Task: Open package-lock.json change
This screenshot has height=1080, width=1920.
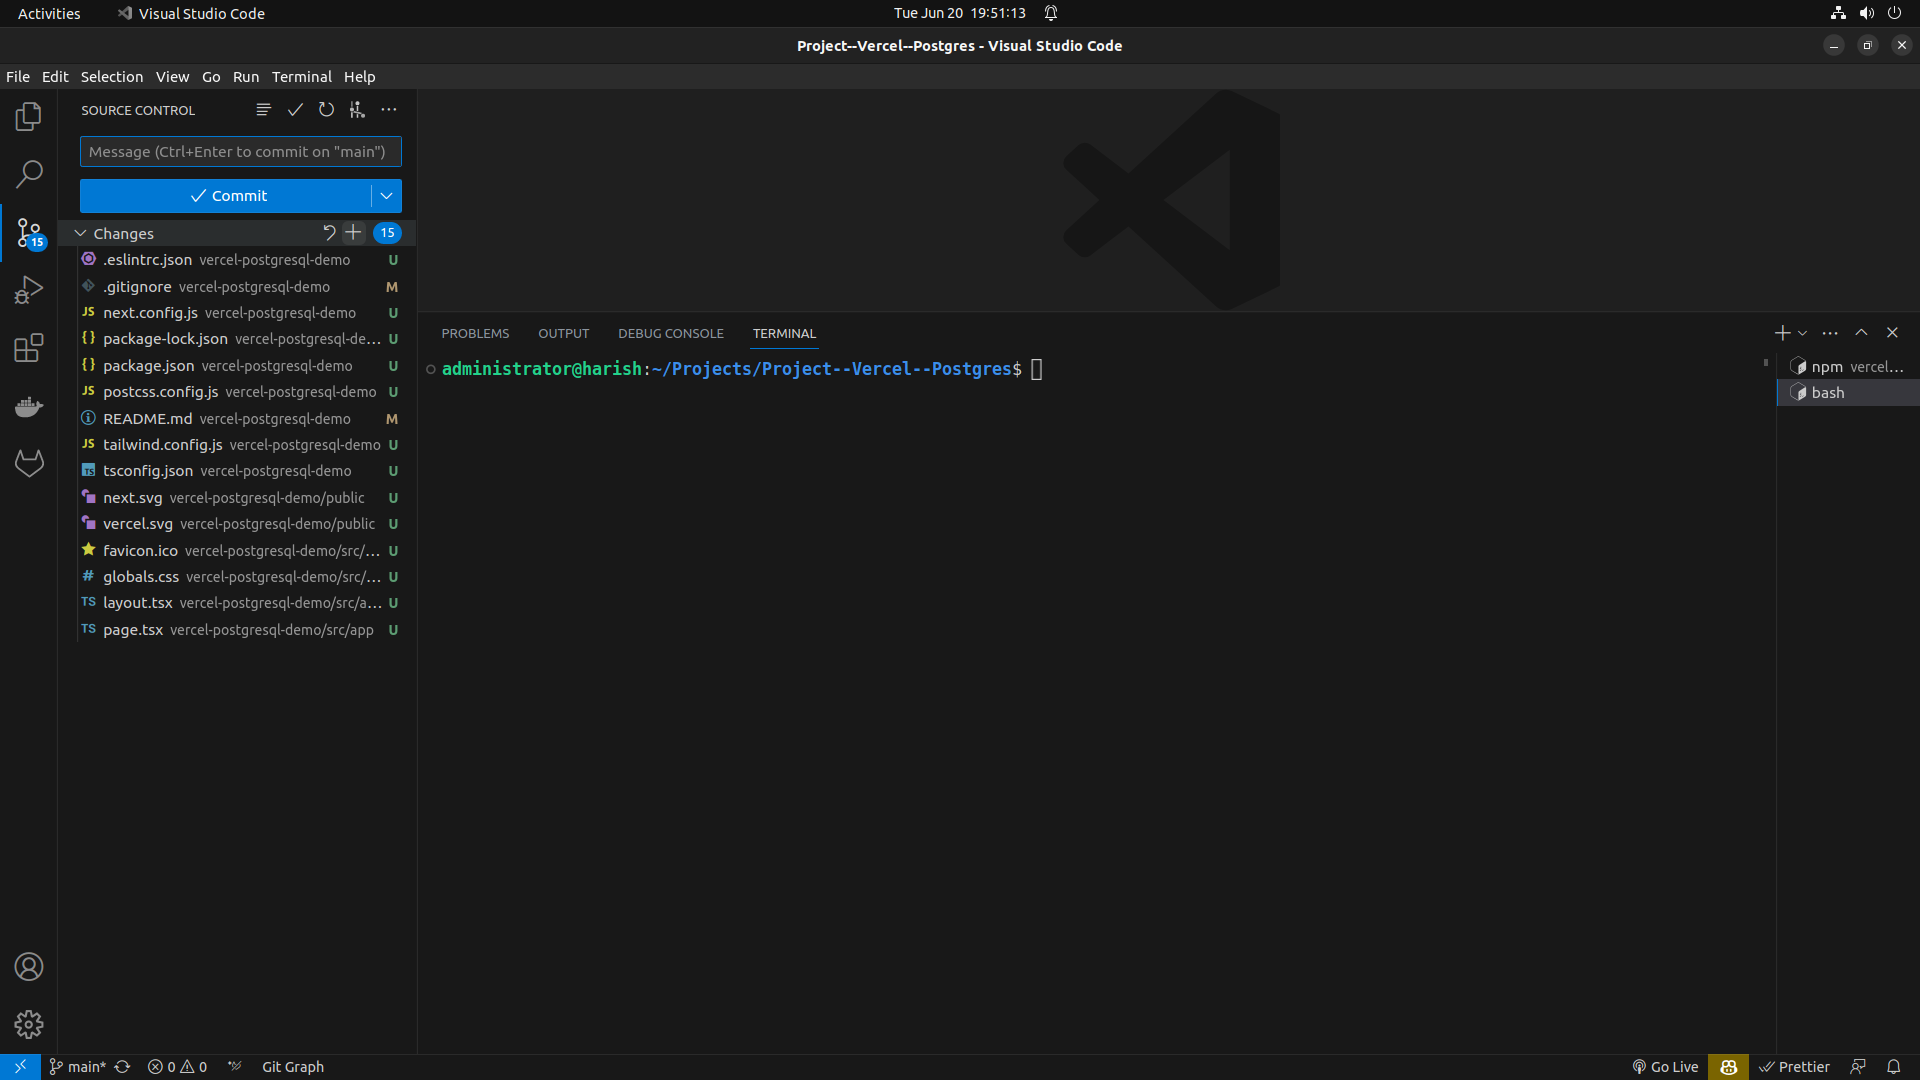Action: pyautogui.click(x=237, y=339)
